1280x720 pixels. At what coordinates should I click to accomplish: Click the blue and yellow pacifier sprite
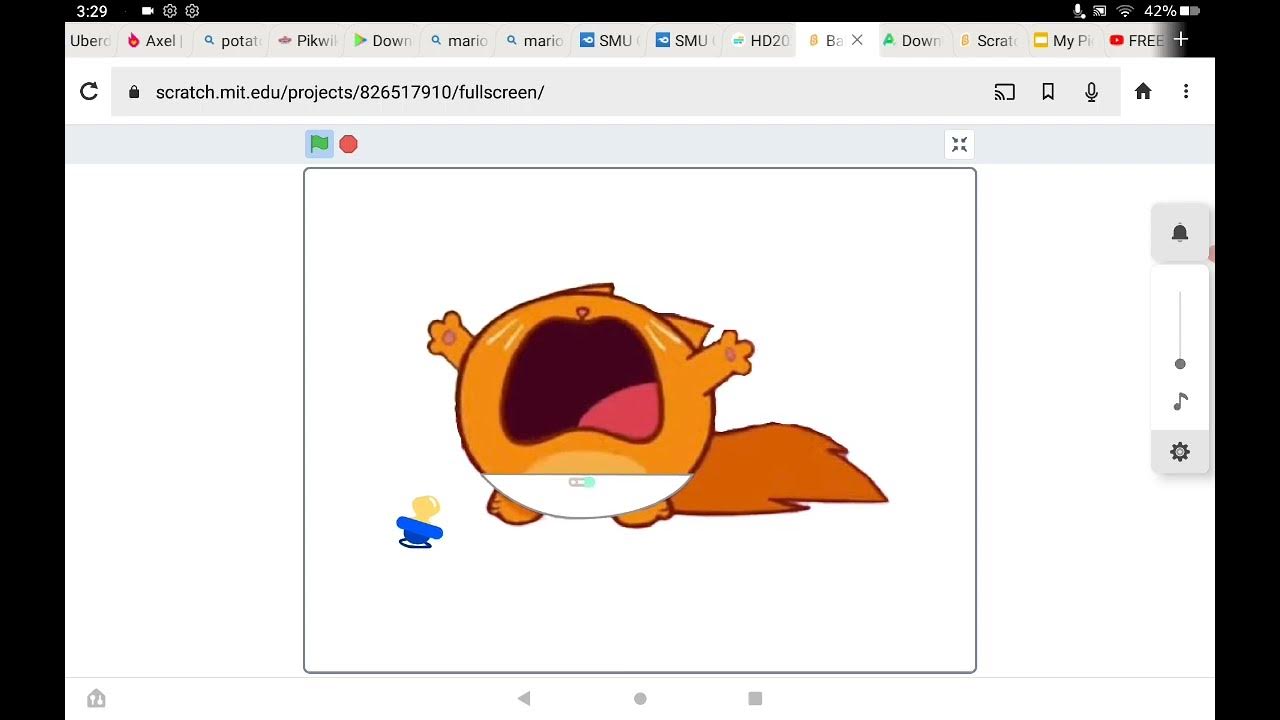420,522
